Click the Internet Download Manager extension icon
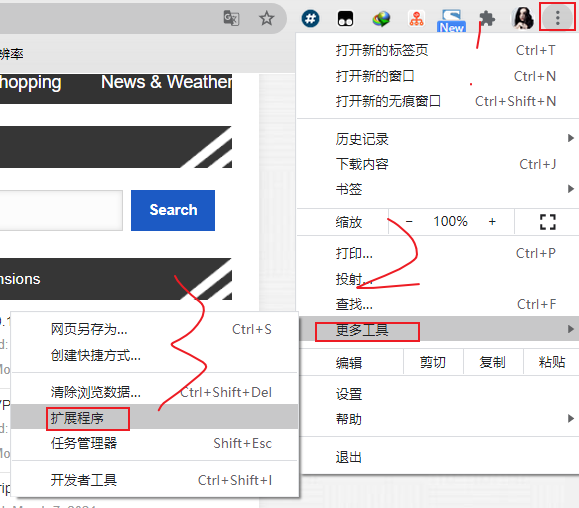Viewport: 579px width, 508px height. 381,18
